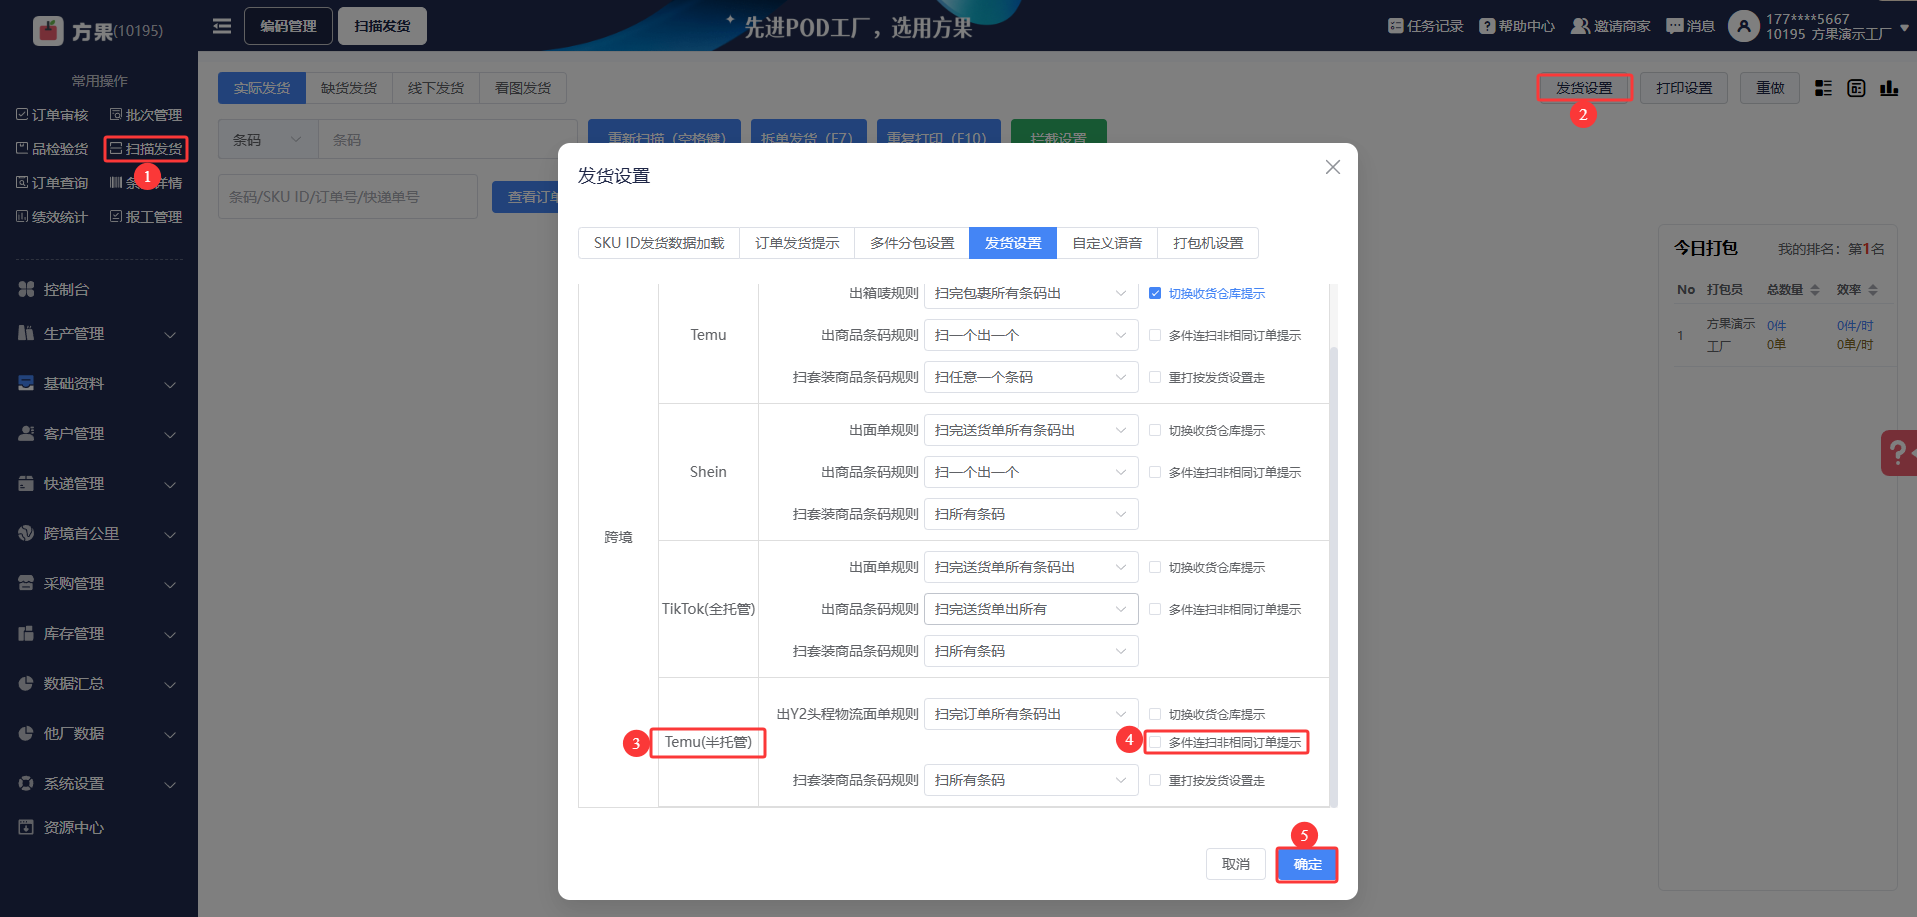Switch to 多件分包设置 tab
Screen dimensions: 1917x917
[911, 243]
